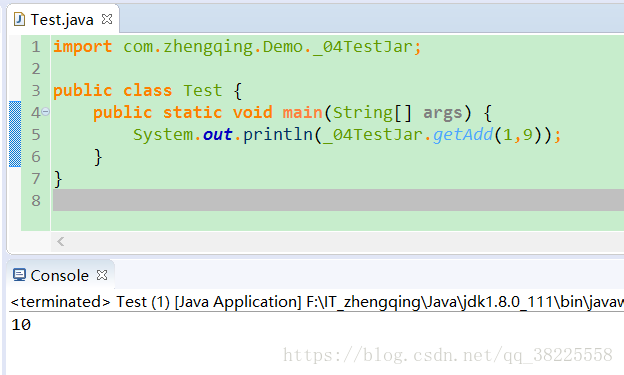This screenshot has width=624, height=375.
Task: Click _04TestJar reference on line 5
Action: [372, 135]
